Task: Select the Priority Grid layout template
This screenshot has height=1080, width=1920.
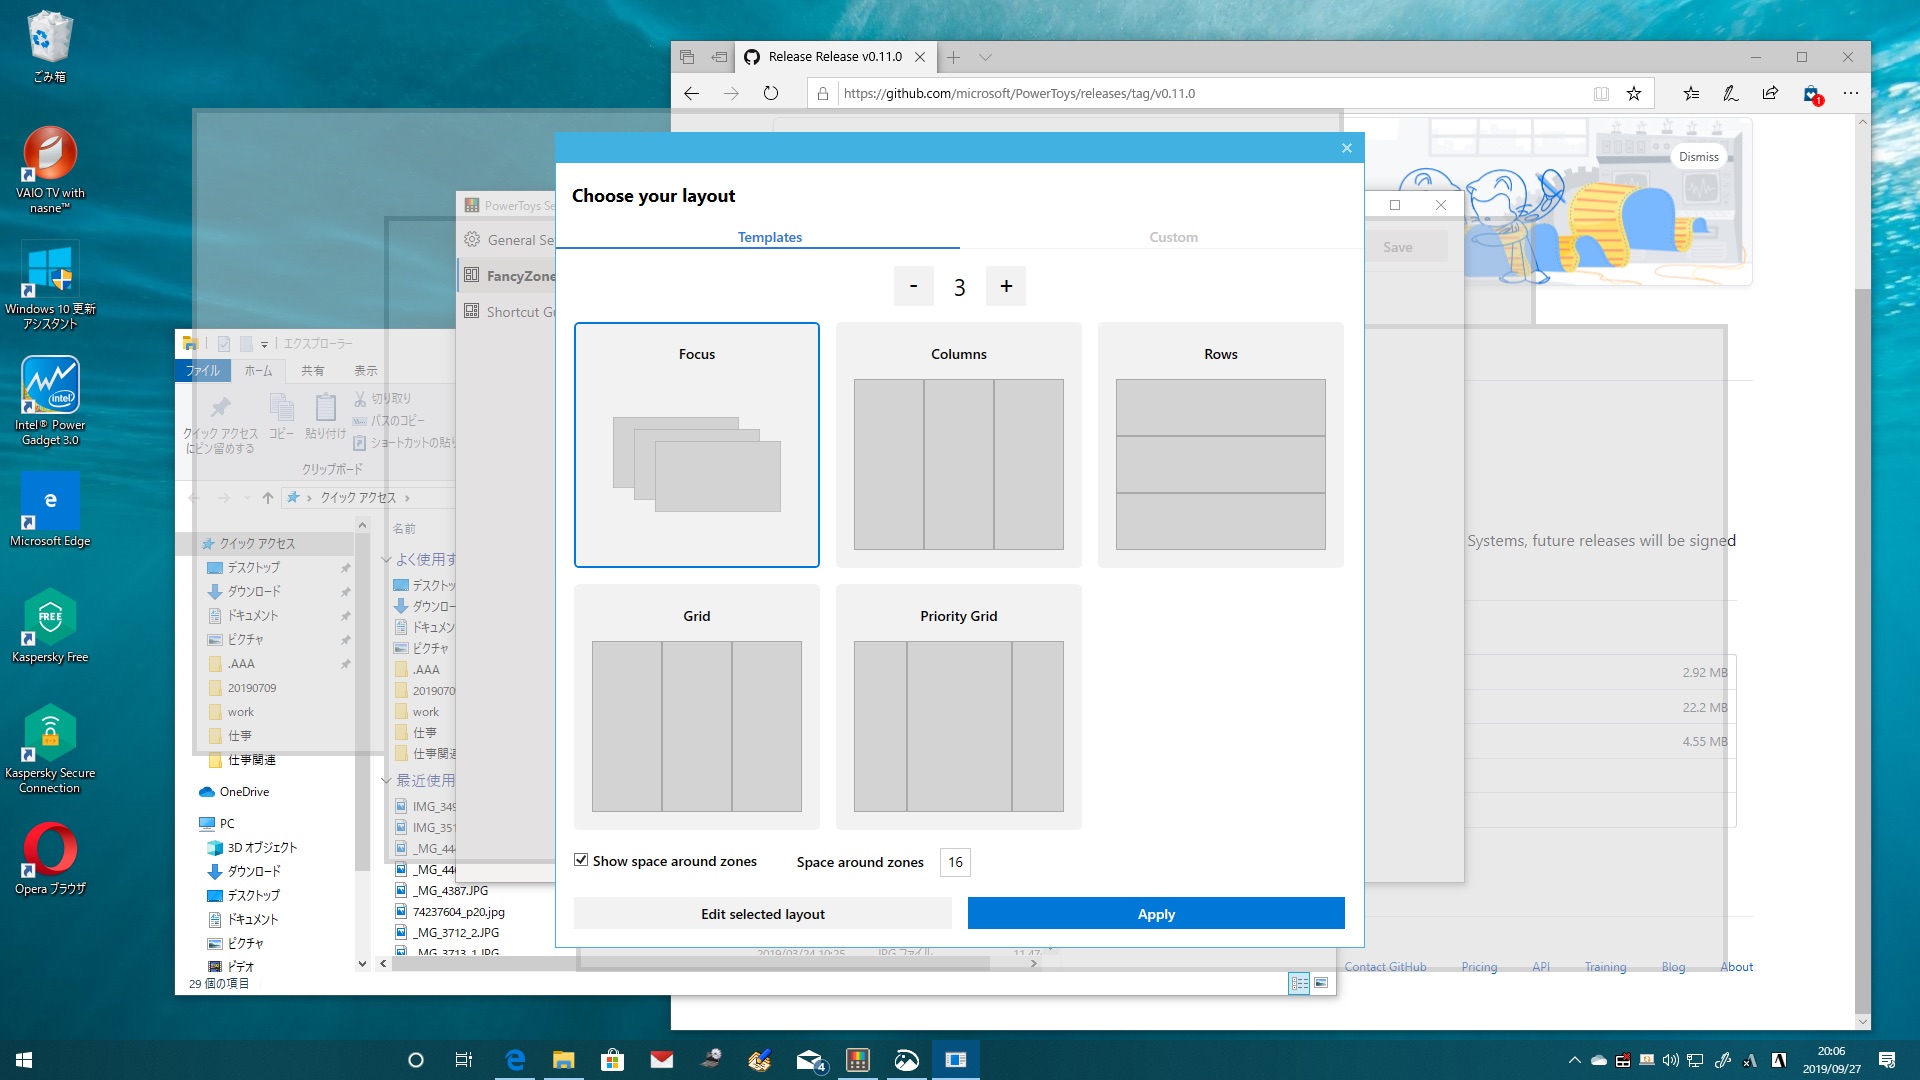Action: (959, 707)
